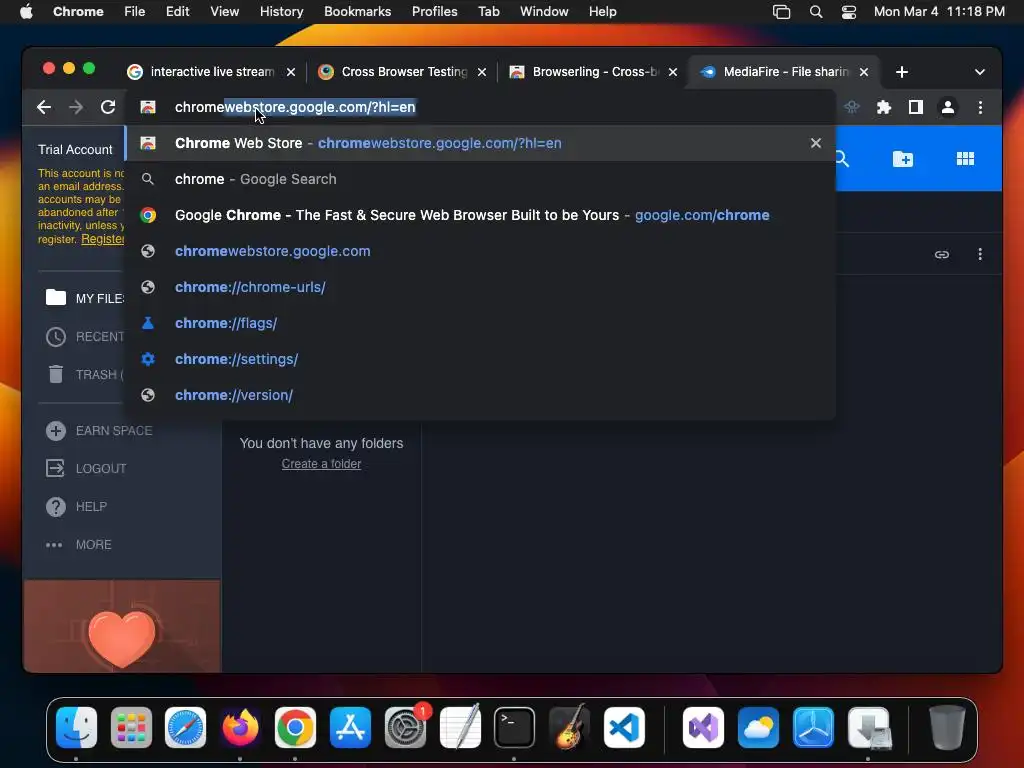Open the Chrome profile avatar

pyautogui.click(x=948, y=107)
